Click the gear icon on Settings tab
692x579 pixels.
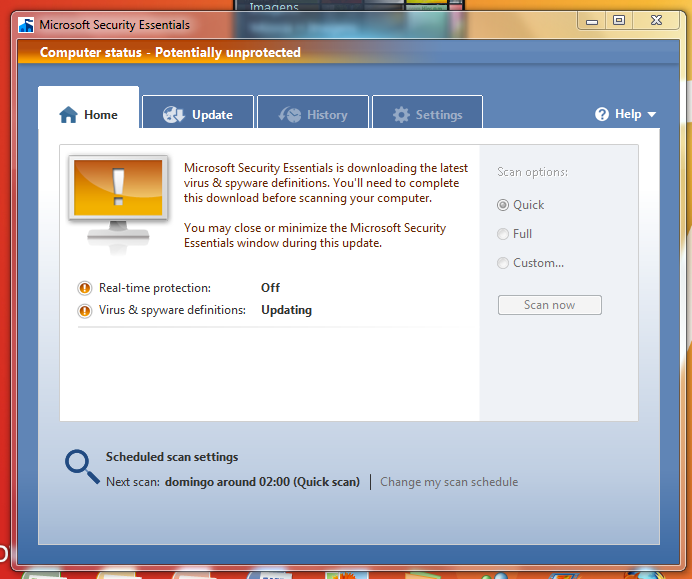click(401, 115)
